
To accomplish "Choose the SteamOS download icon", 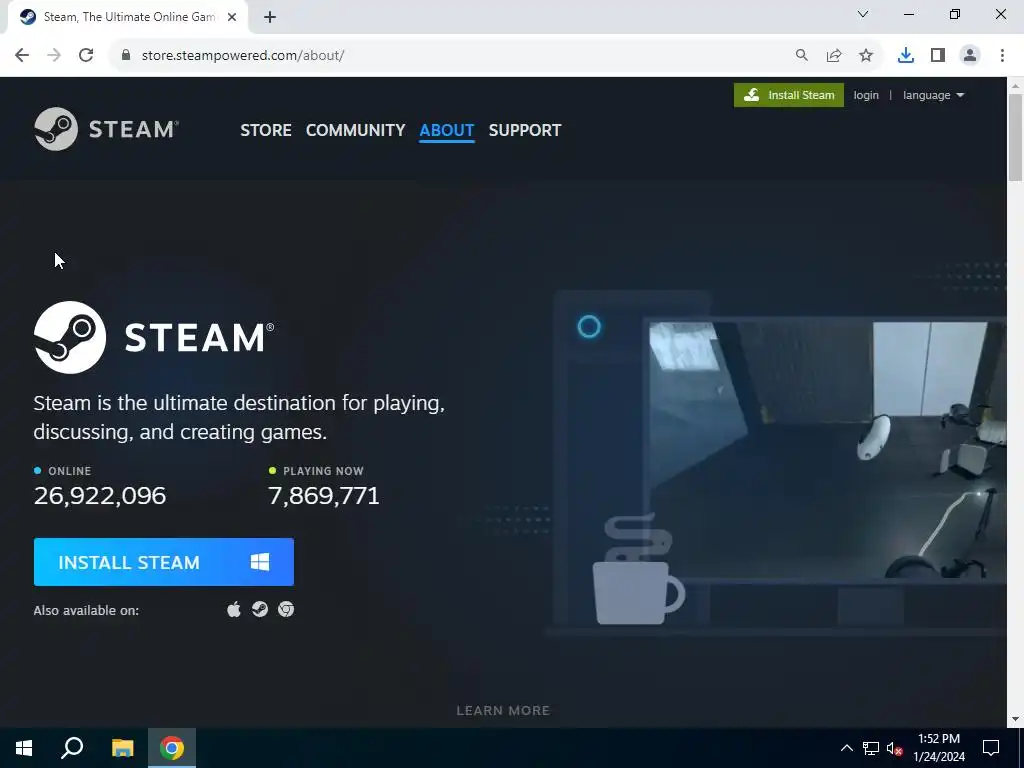I will coord(260,609).
